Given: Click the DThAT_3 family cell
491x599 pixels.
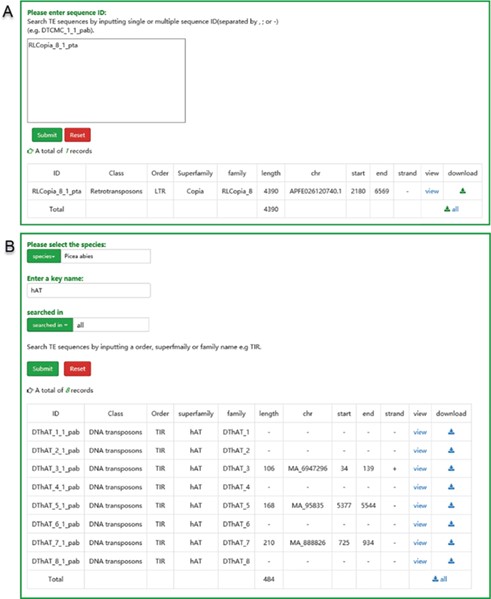Looking at the screenshot, I should (236, 468).
